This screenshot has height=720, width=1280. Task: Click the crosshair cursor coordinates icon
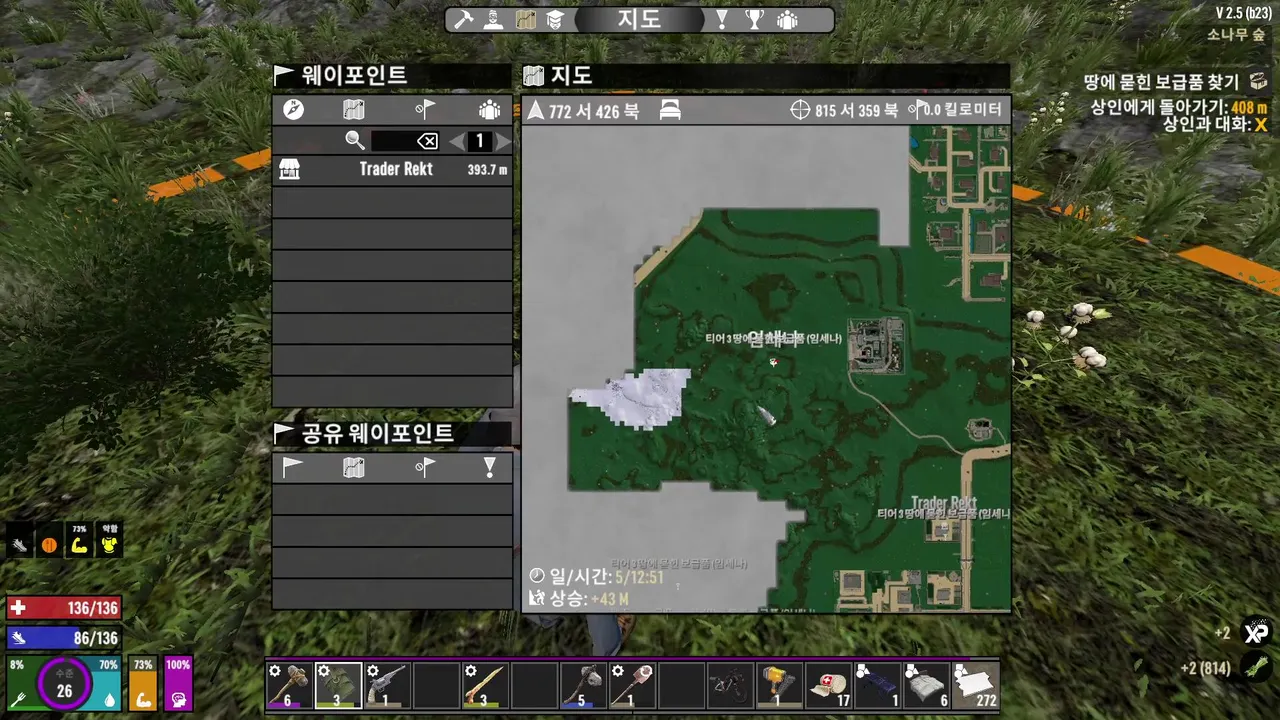coord(800,111)
